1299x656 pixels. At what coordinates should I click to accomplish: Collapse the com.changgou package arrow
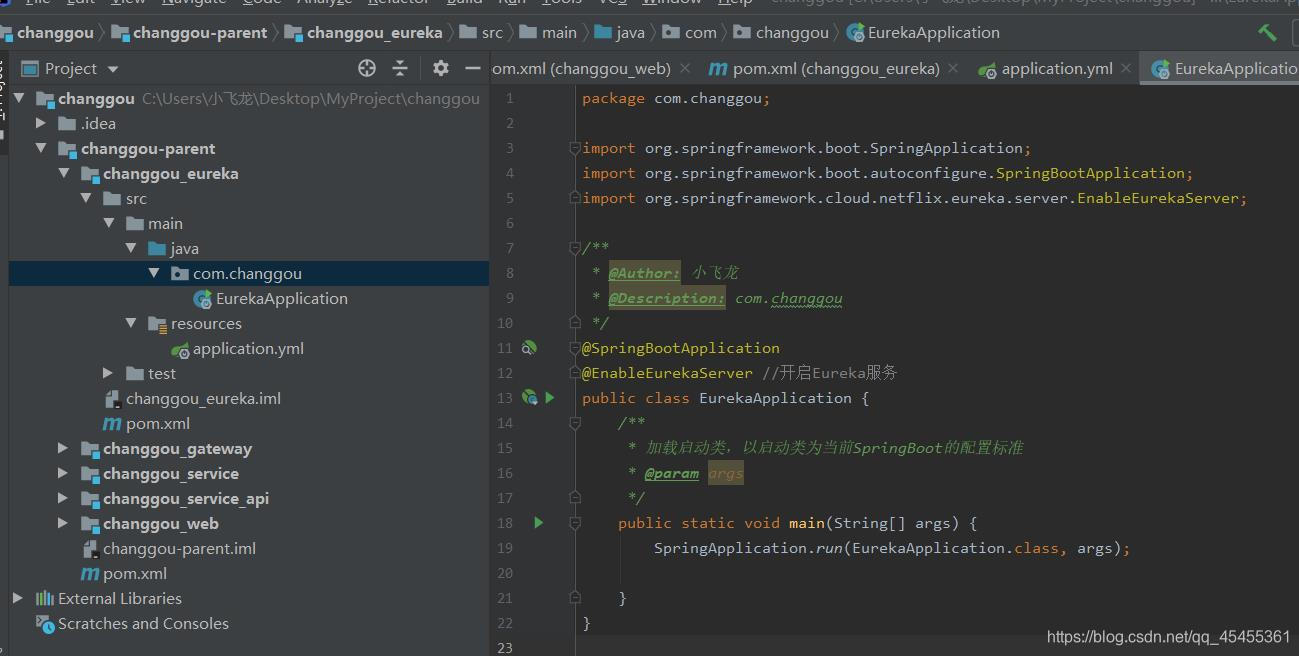pyautogui.click(x=153, y=273)
